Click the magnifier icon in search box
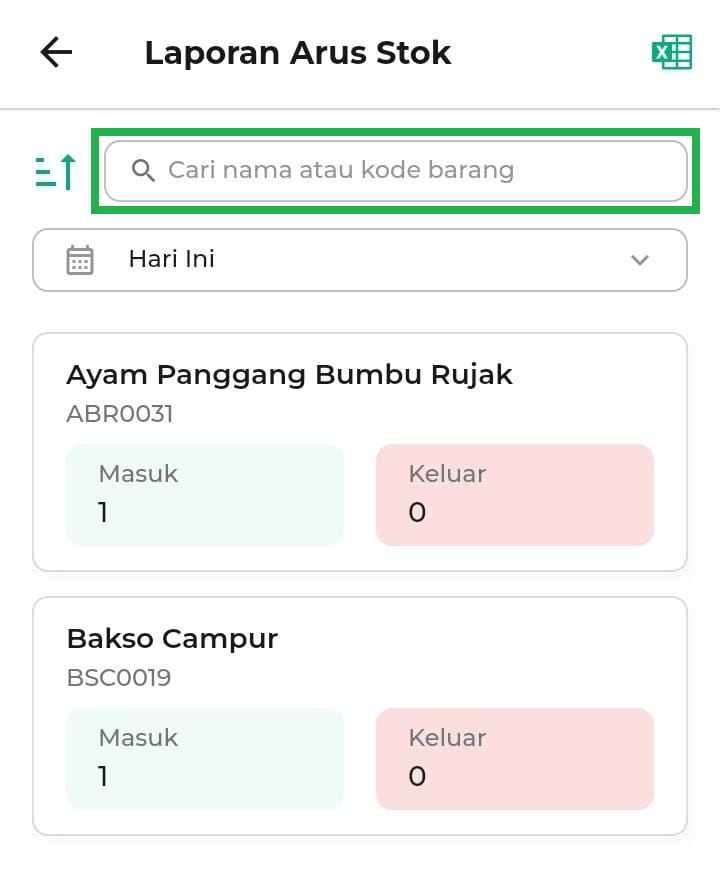 143,171
